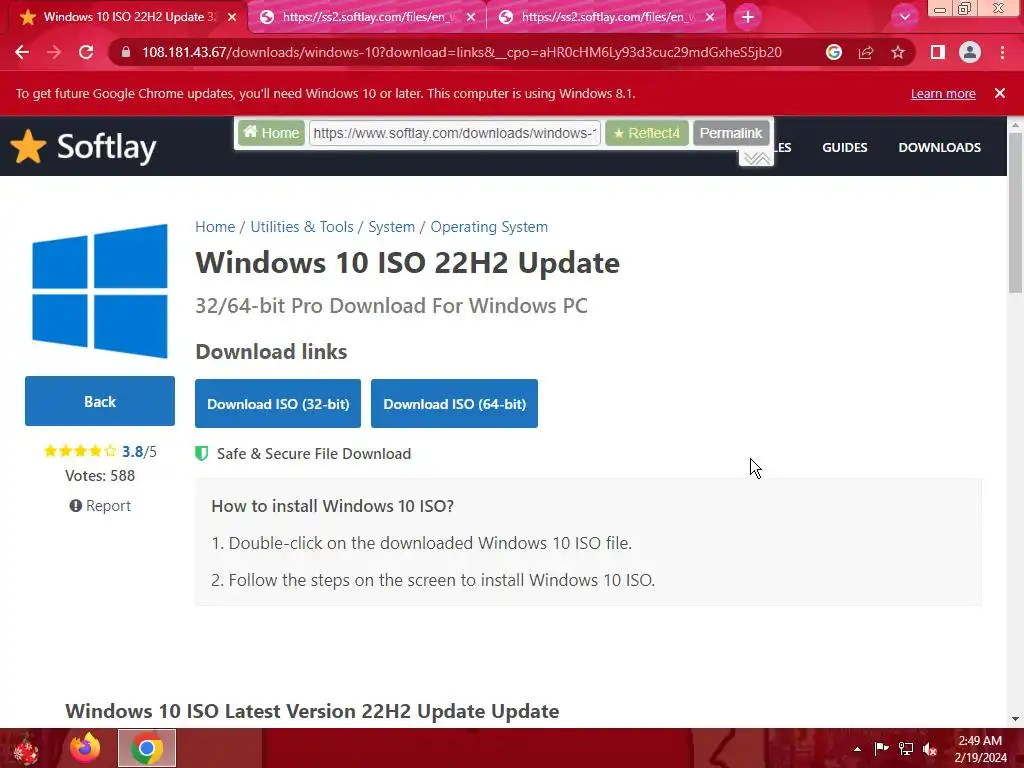Viewport: 1024px width, 768px height.
Task: Click the green shield secure icon
Action: [202, 453]
